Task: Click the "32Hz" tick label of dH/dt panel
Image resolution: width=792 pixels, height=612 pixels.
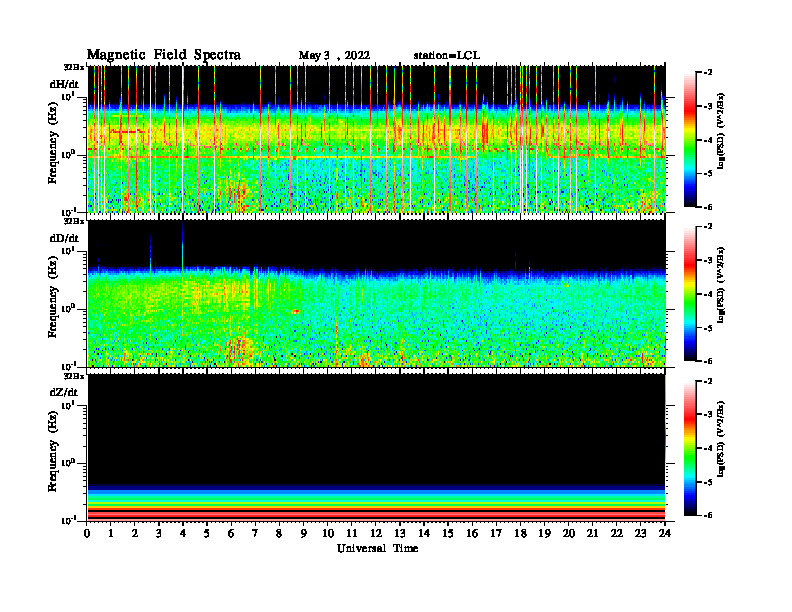Action: [74, 67]
